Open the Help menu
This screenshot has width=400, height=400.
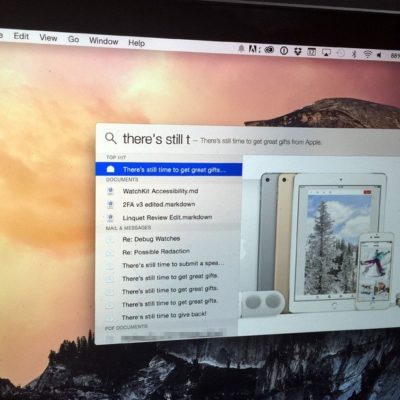[137, 43]
